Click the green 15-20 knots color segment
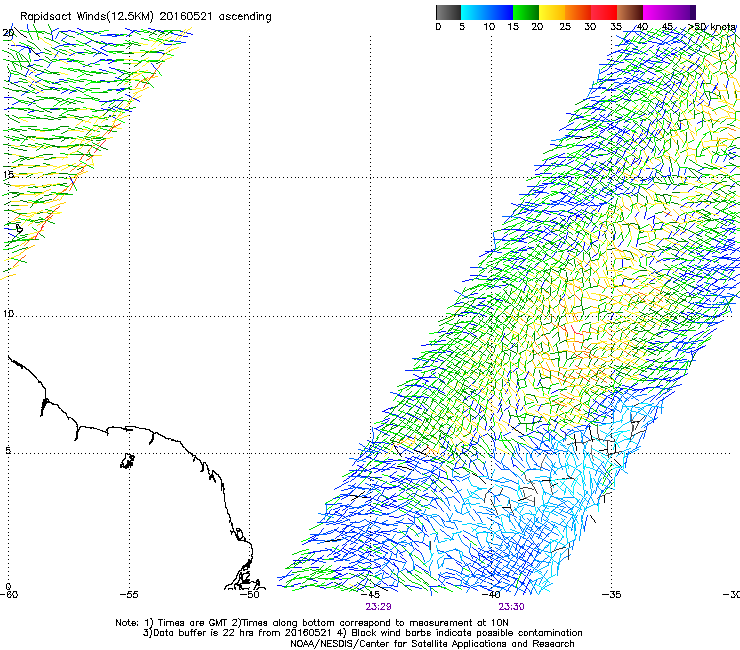 coord(526,12)
